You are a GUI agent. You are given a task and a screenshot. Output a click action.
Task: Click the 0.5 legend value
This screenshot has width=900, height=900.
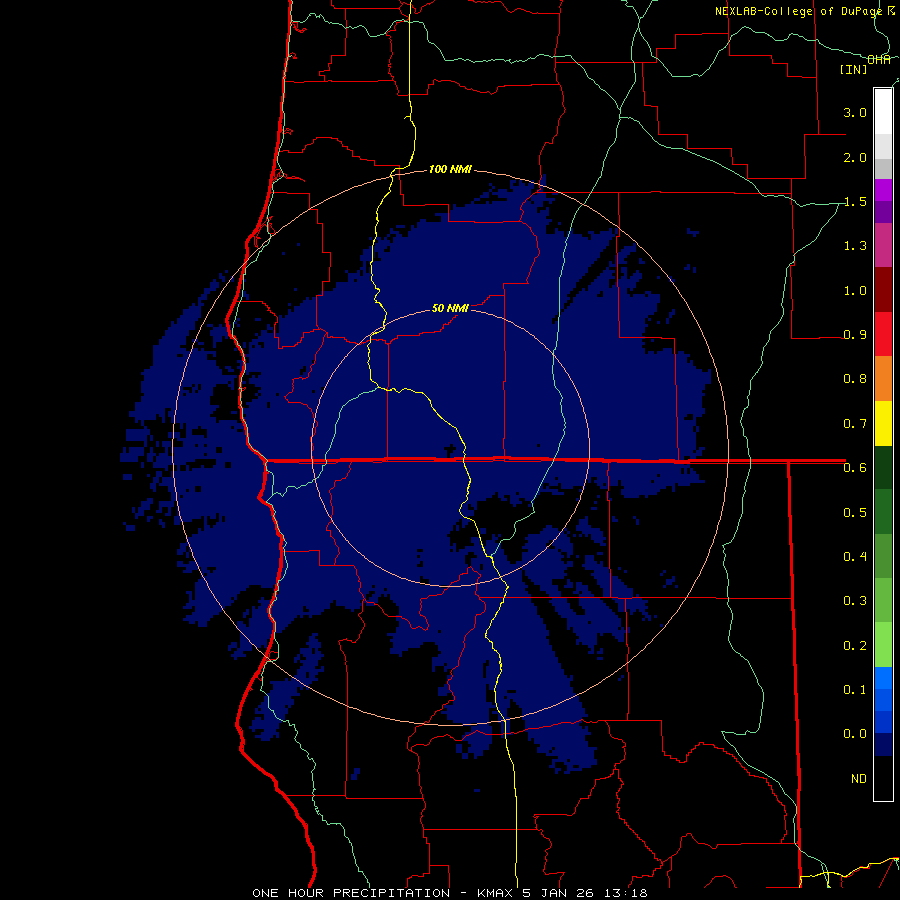tap(855, 512)
